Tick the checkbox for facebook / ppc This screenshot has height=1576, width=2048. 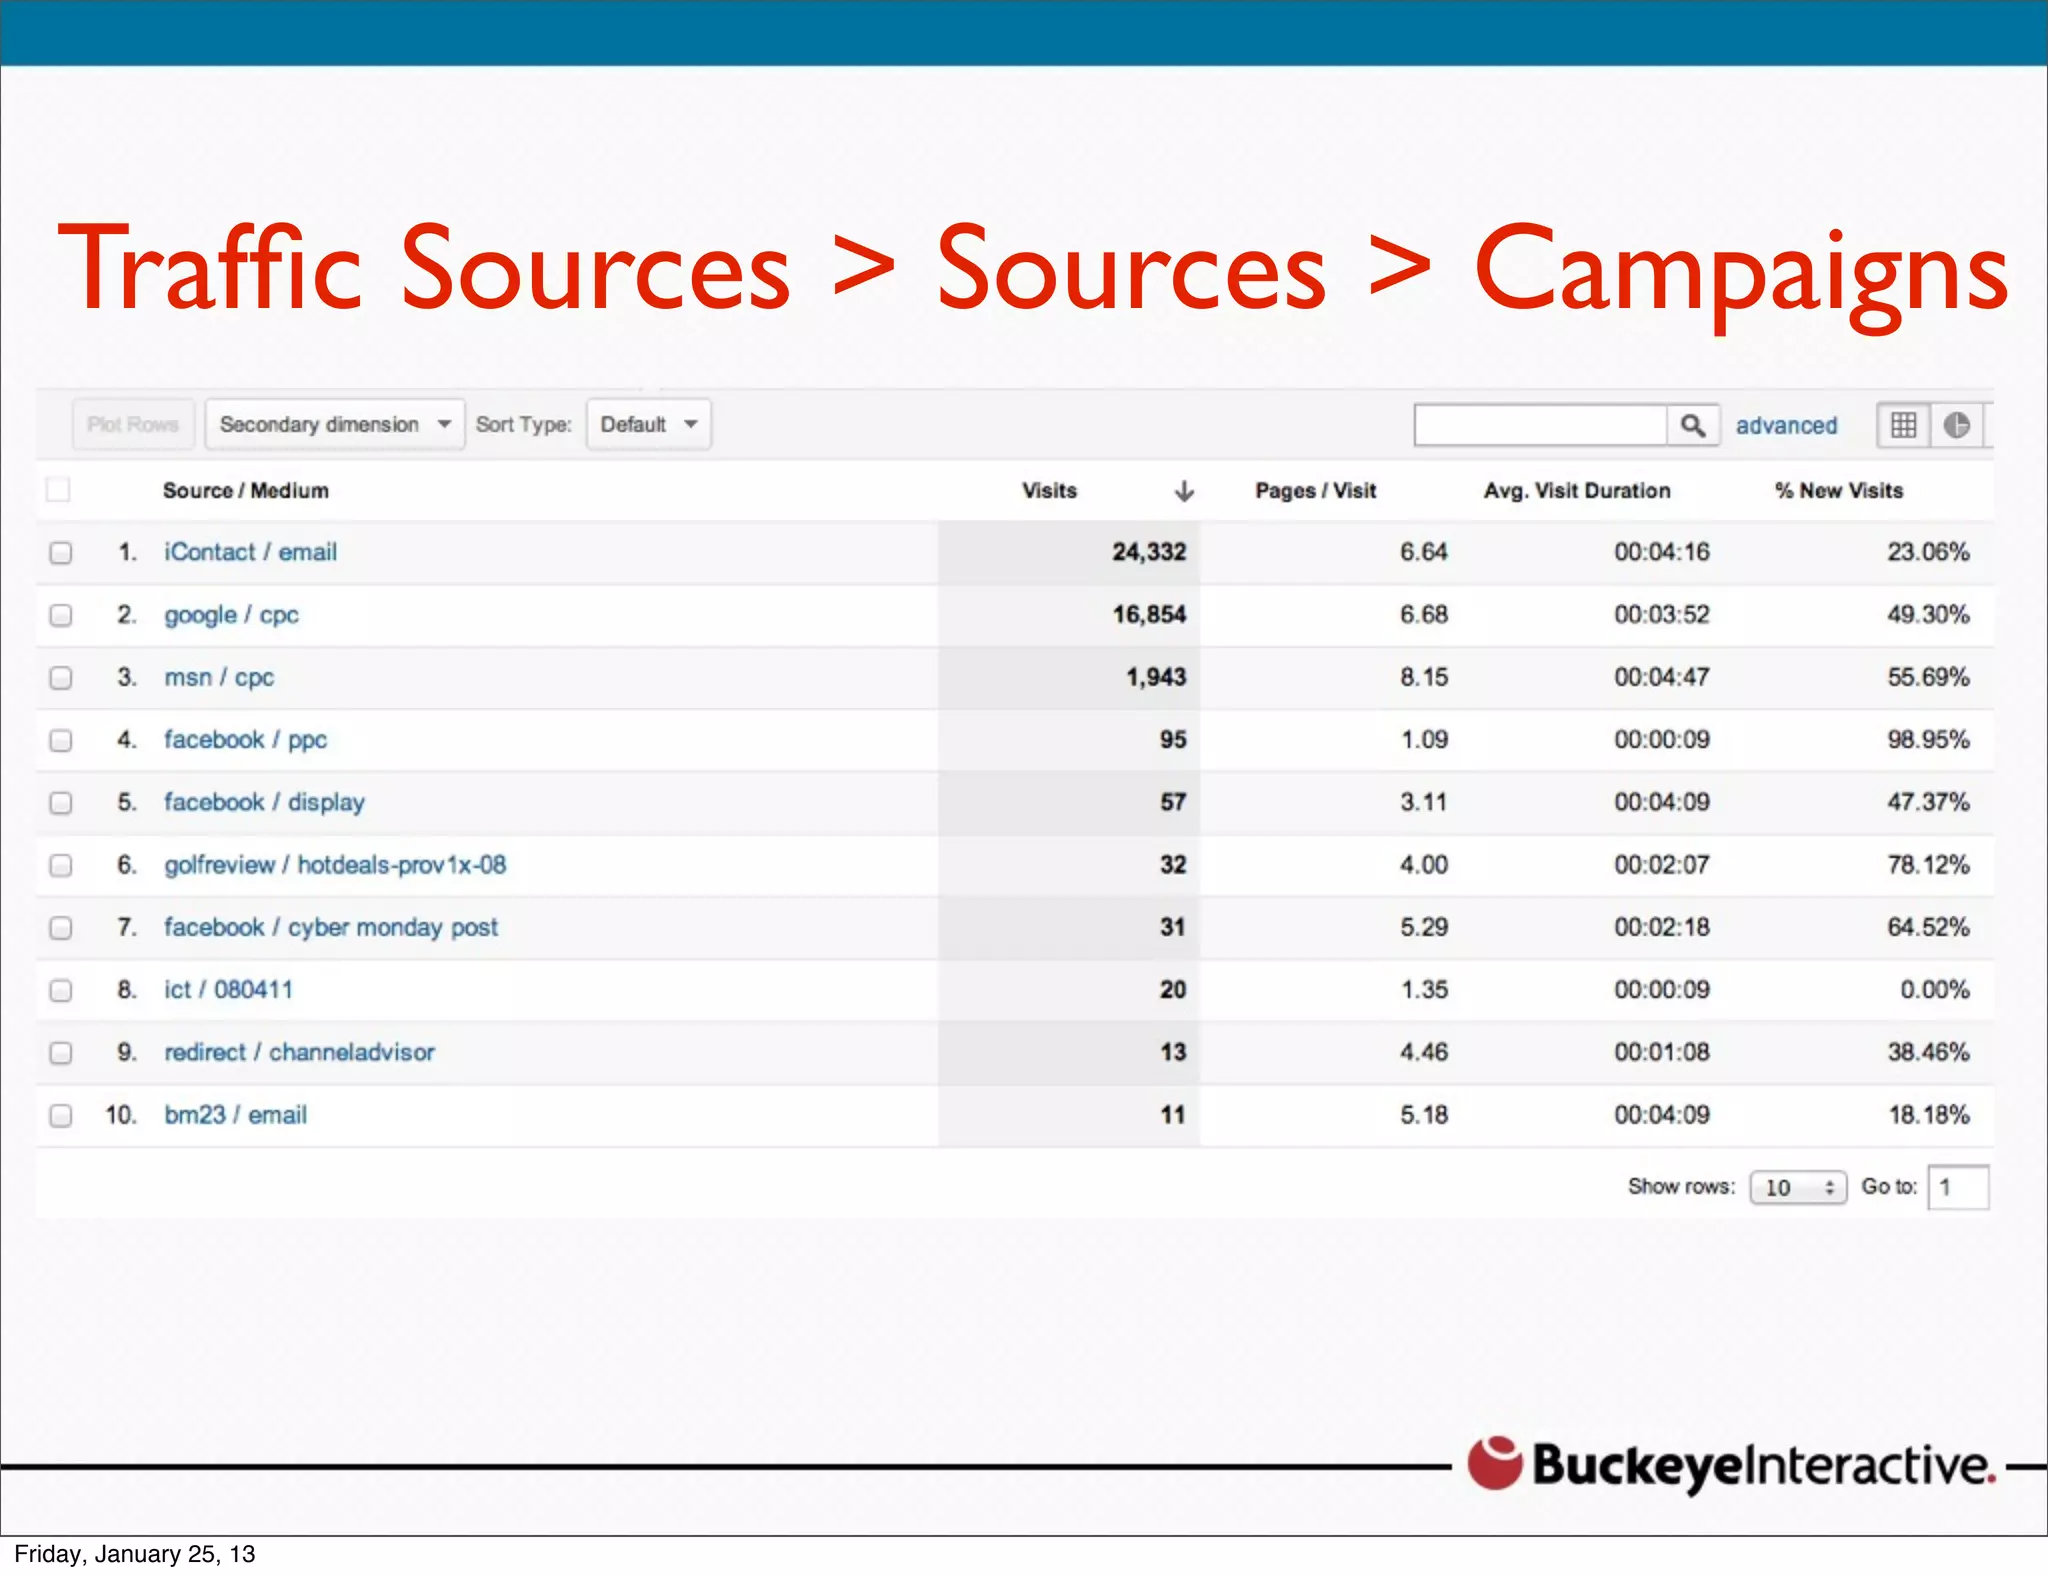61,740
